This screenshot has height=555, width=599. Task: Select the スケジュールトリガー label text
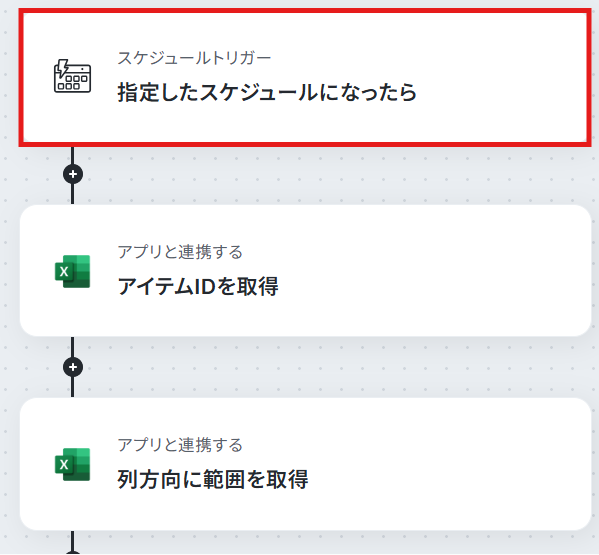click(x=194, y=58)
